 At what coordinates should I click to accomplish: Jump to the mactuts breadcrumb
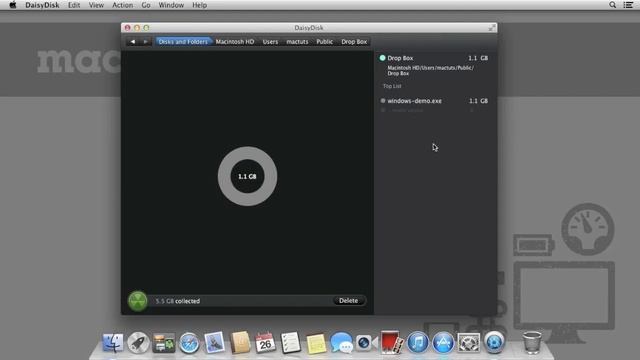point(297,42)
